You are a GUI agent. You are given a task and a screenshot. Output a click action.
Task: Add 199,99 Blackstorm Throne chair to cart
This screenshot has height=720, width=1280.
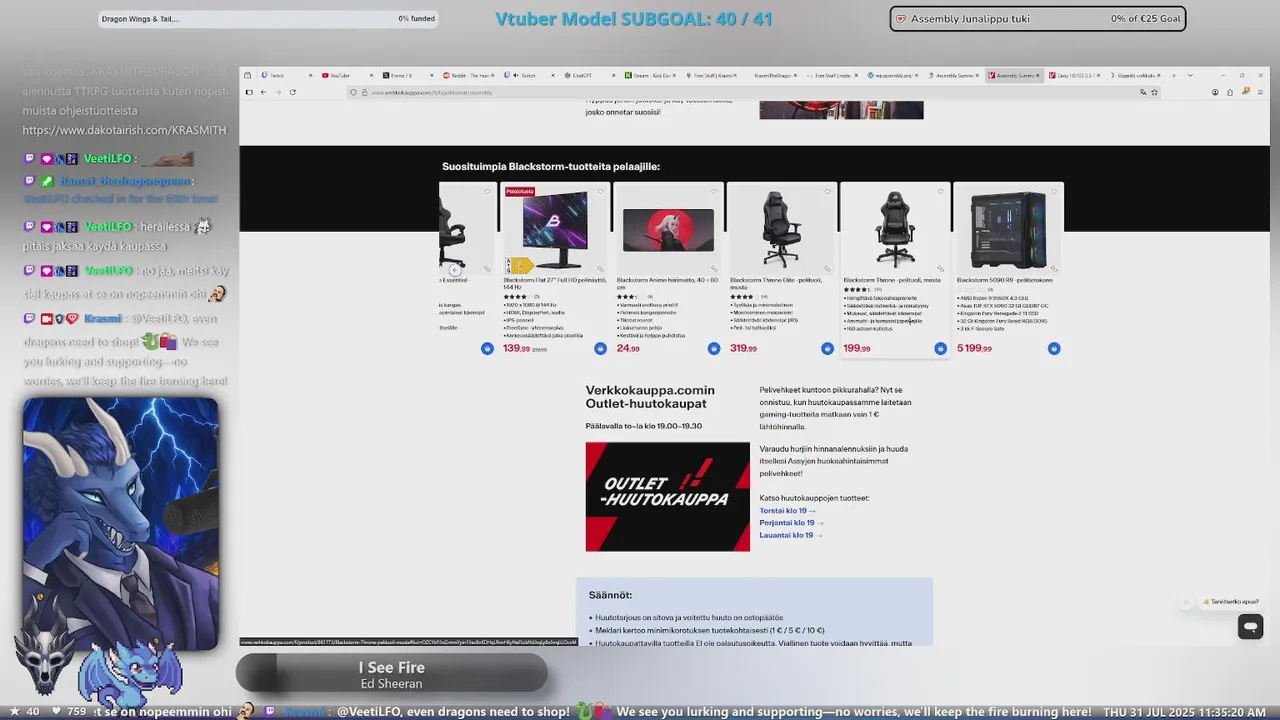pyautogui.click(x=940, y=348)
